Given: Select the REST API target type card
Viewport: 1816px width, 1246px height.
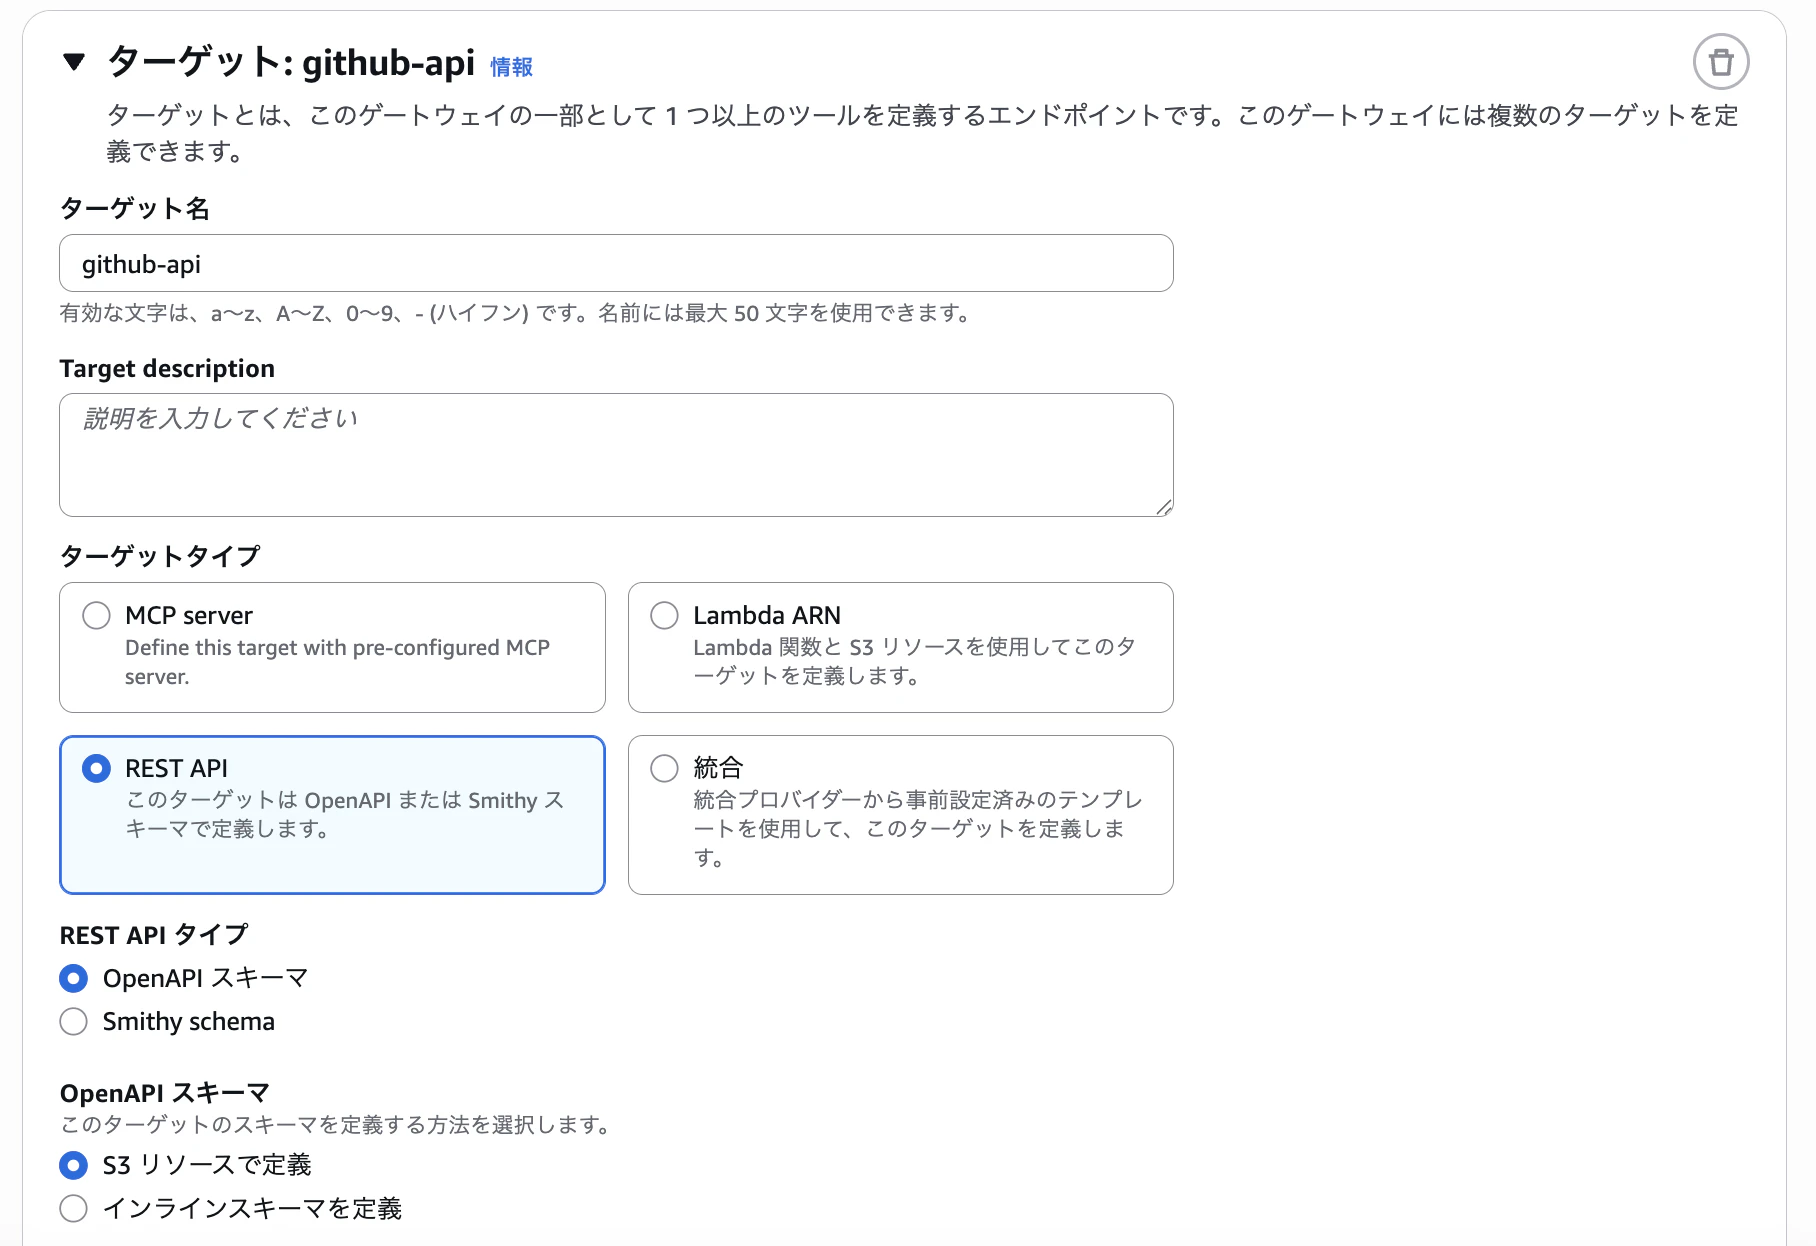Looking at the screenshot, I should [x=332, y=813].
